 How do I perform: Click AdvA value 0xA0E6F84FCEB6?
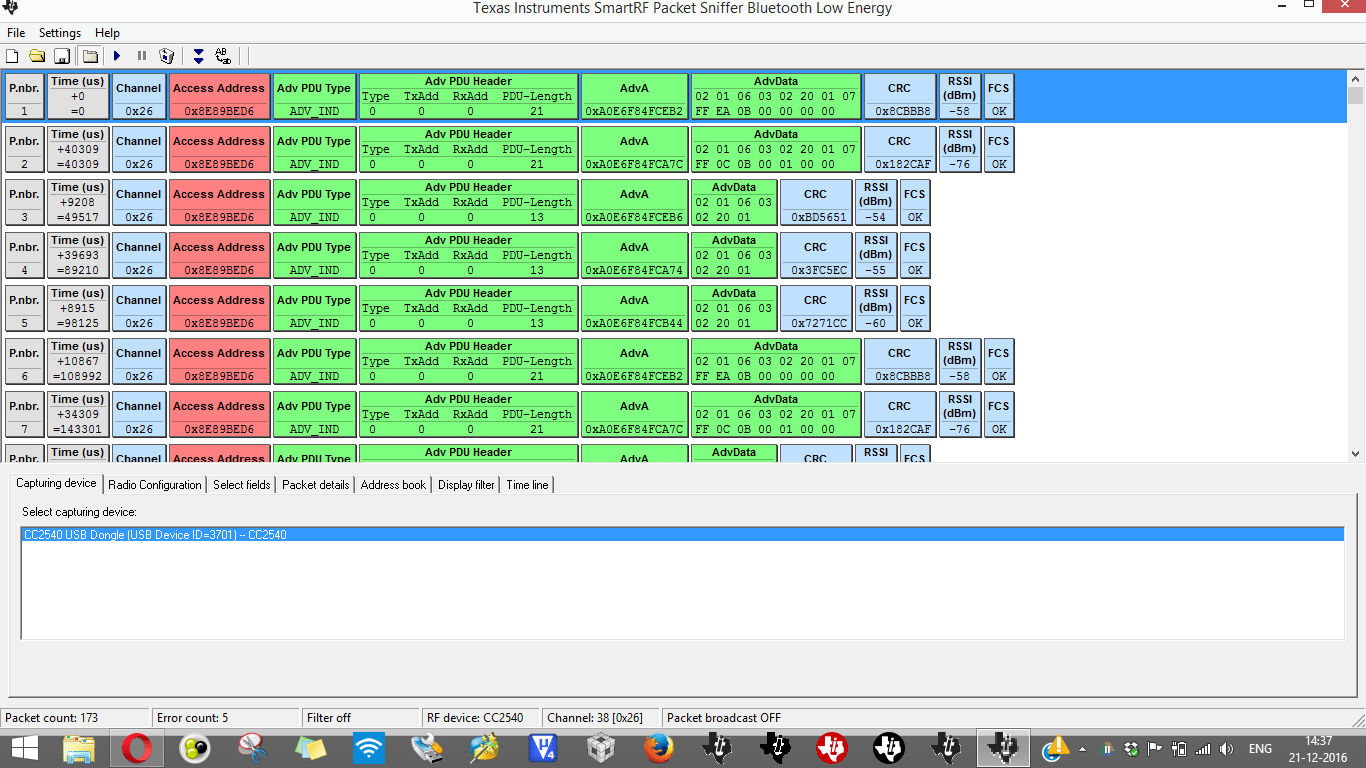(634, 217)
